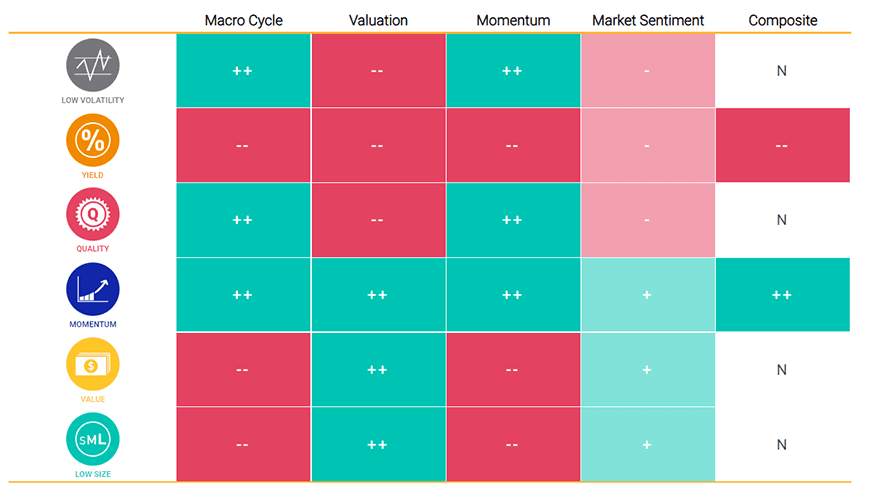
Task: Select the orange Yield percent icon
Action: tap(92, 140)
